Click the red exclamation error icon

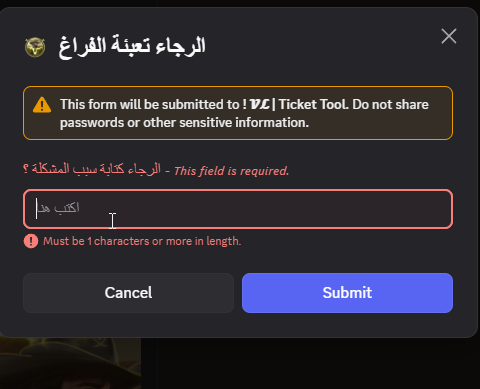[31, 241]
